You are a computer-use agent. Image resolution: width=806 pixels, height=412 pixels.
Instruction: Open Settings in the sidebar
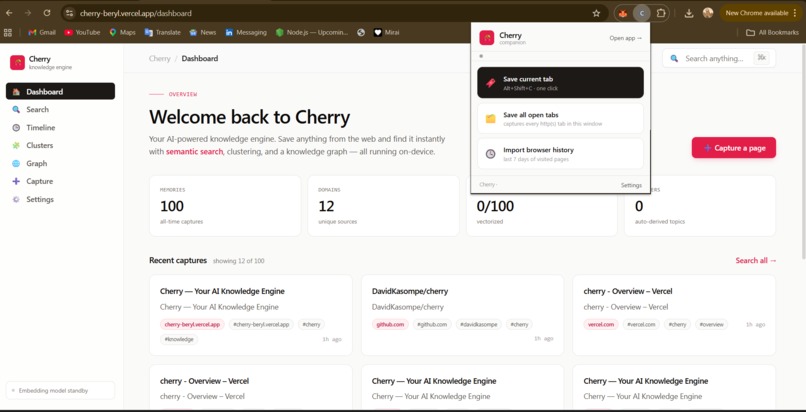[60, 199]
